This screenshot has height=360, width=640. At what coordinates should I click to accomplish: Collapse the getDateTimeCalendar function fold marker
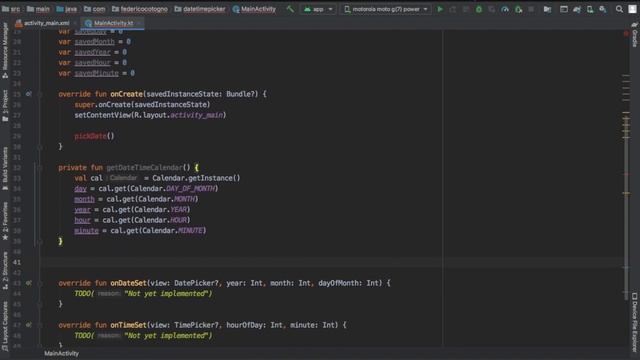tap(40, 168)
